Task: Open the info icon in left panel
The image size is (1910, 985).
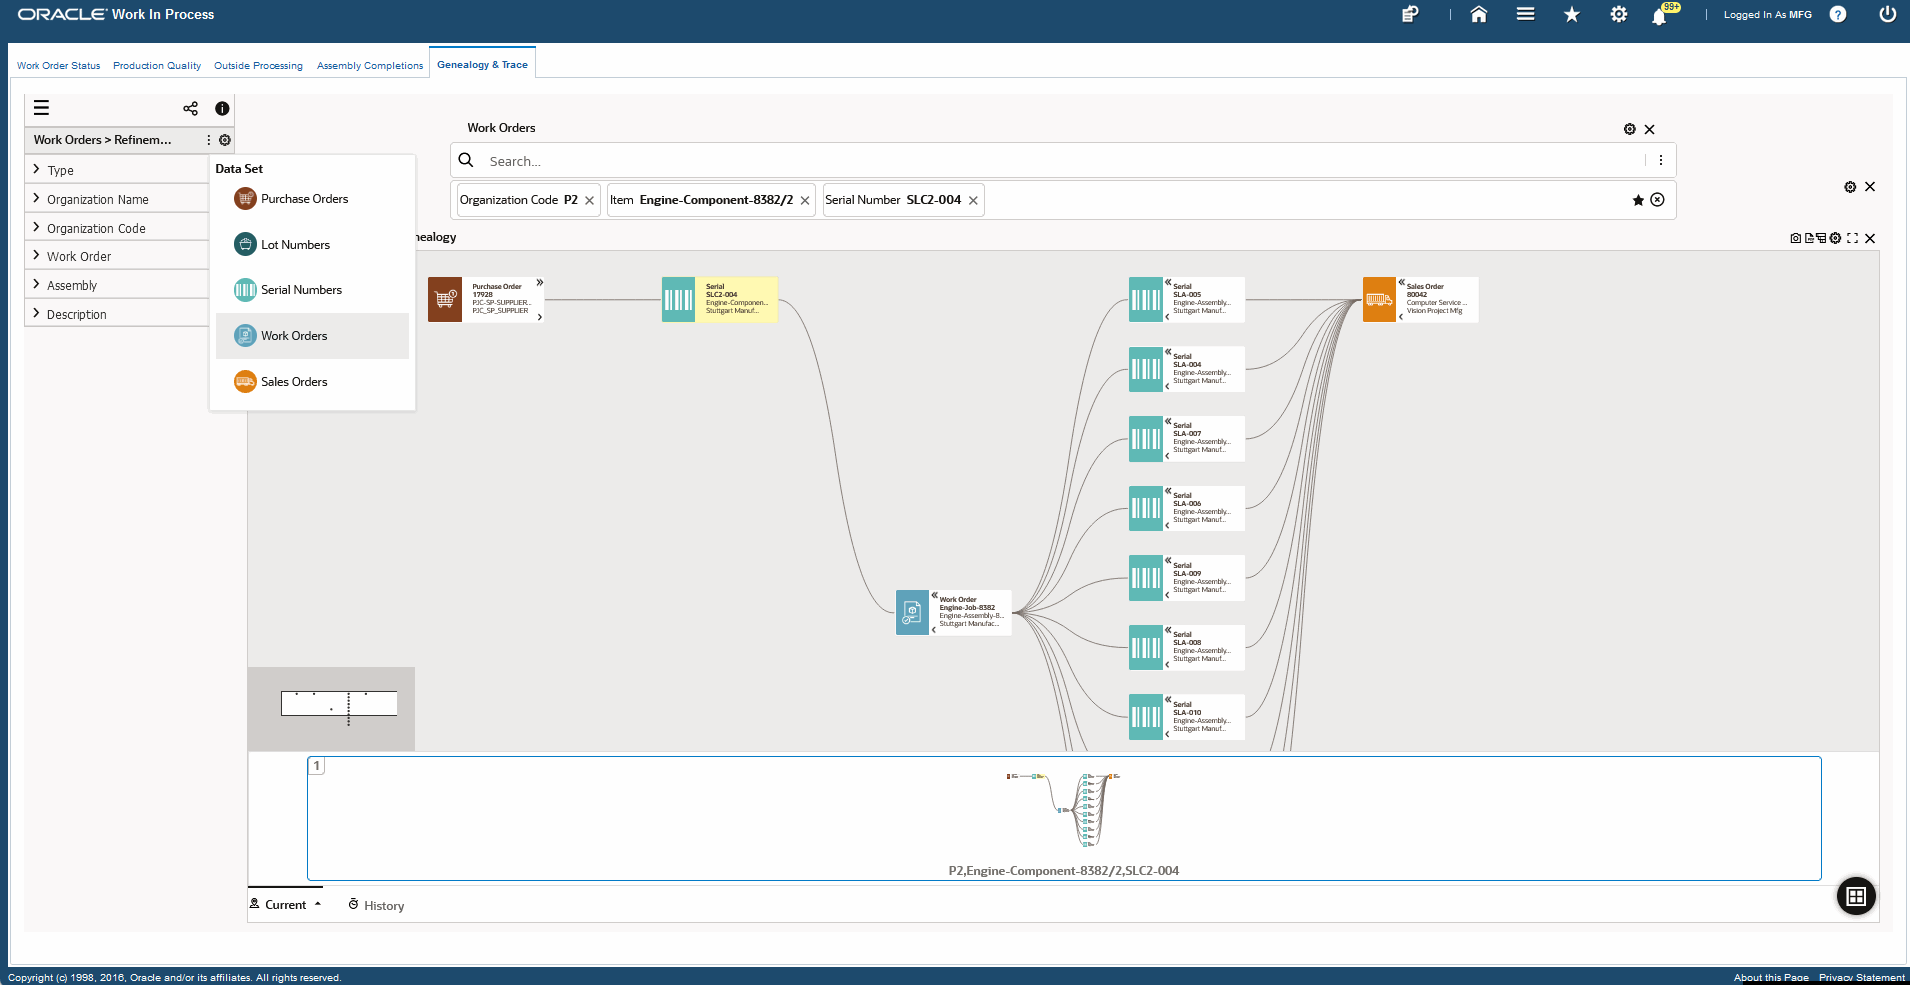Action: [222, 108]
